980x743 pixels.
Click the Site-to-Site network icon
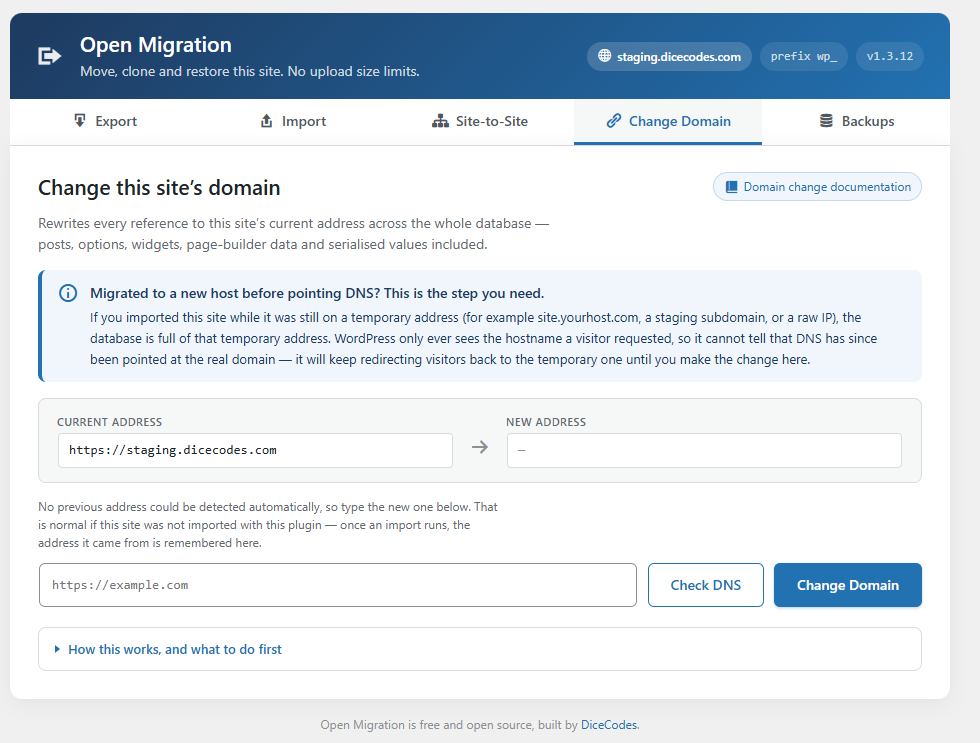click(x=440, y=121)
